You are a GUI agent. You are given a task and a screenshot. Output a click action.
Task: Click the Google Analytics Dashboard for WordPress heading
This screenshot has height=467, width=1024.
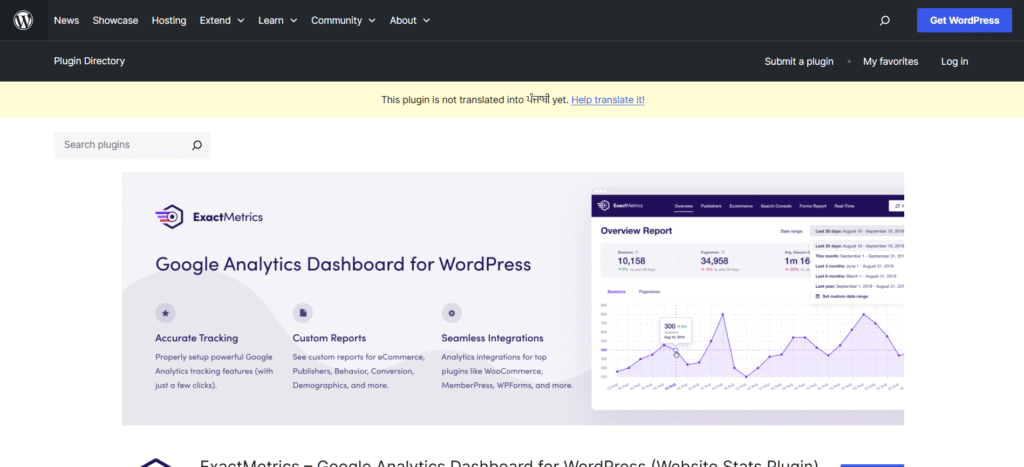343,265
